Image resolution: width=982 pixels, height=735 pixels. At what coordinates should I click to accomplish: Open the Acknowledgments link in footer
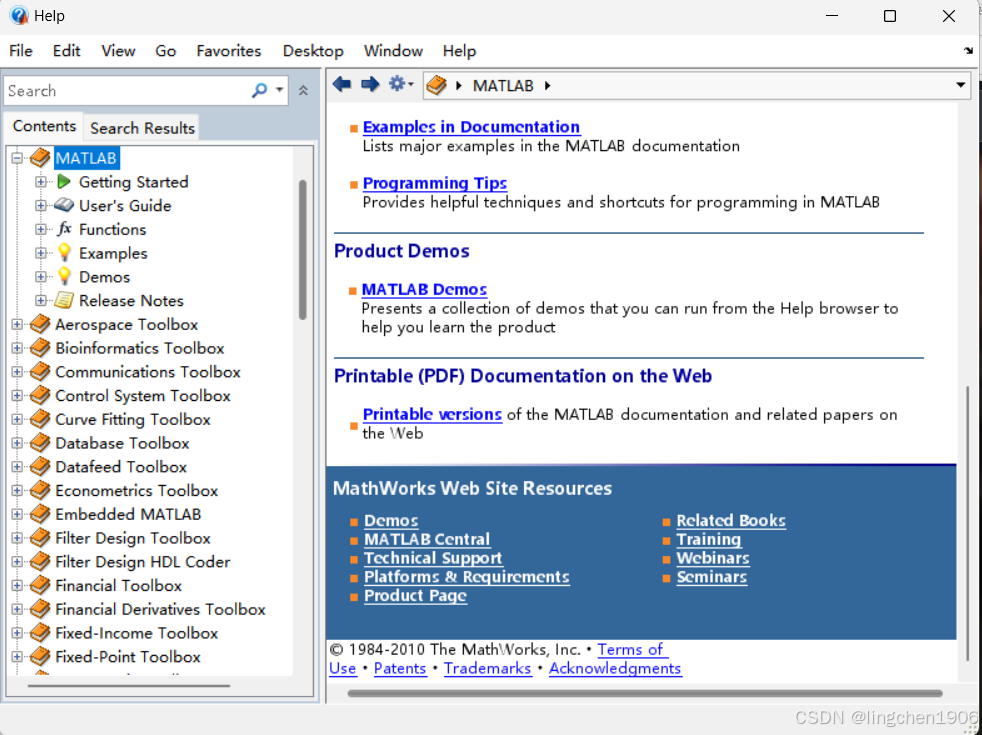[615, 668]
